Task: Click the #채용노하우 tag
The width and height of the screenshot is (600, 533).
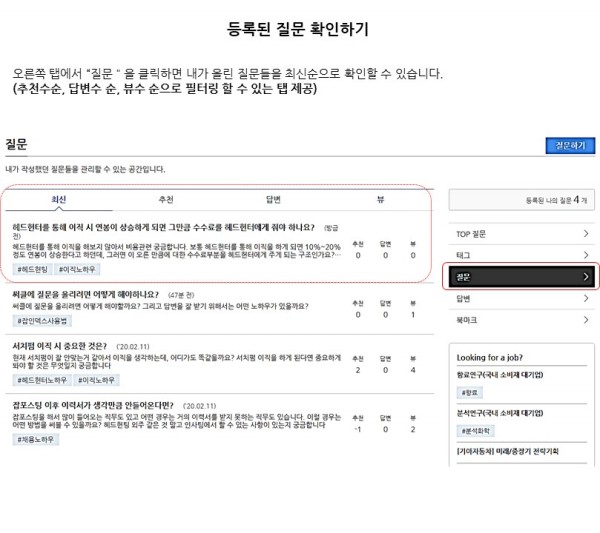Action: pyautogui.click(x=37, y=440)
